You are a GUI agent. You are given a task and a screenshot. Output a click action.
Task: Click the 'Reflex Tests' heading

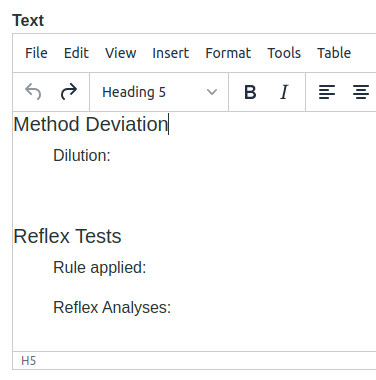point(67,236)
